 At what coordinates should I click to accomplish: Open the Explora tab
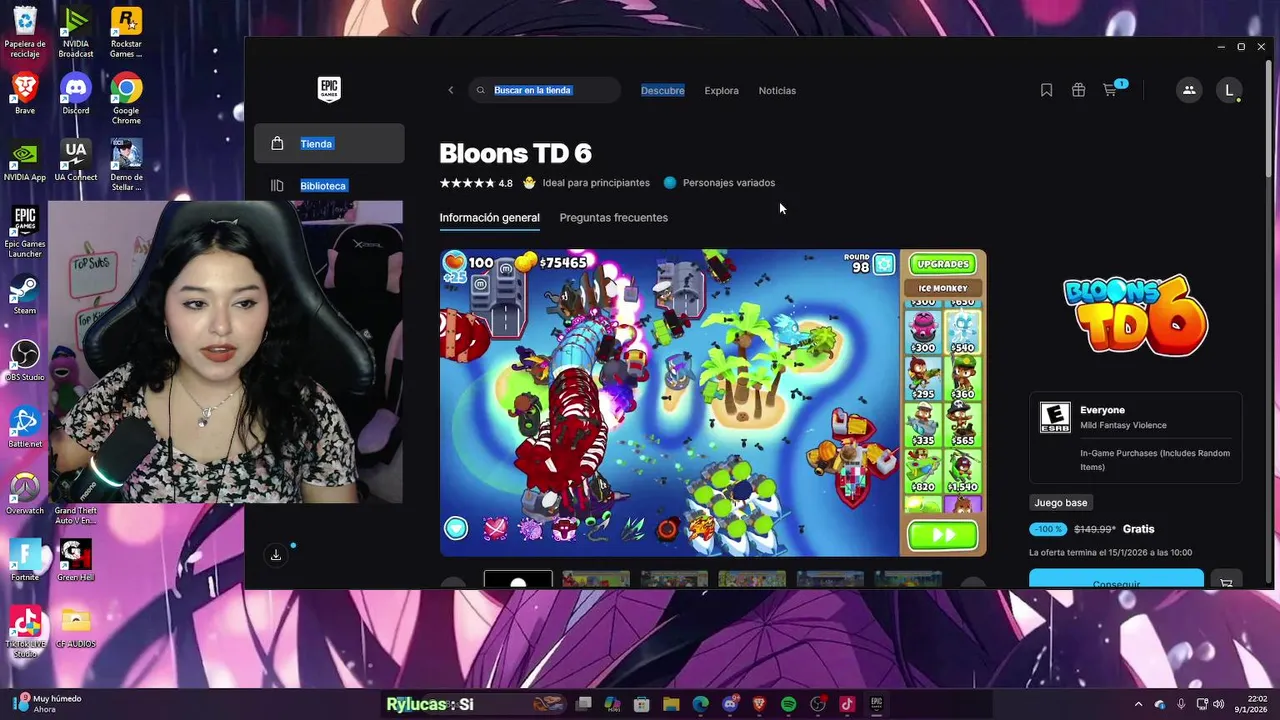[721, 90]
